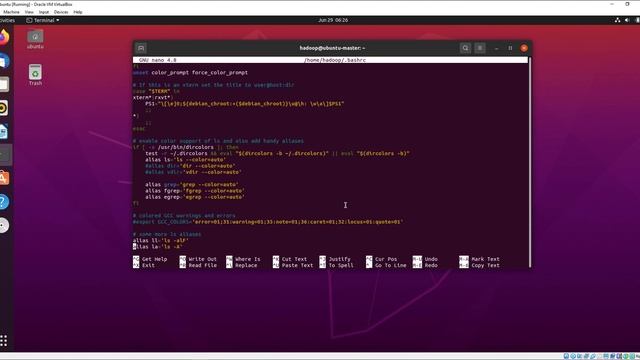Click nano's Where Is shortcut label
This screenshot has width=640, height=360.
[247, 259]
